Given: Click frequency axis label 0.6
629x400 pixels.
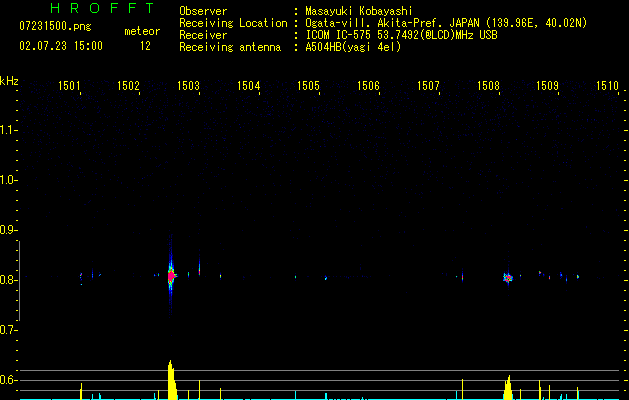Looking at the screenshot, I should [x=7, y=380].
